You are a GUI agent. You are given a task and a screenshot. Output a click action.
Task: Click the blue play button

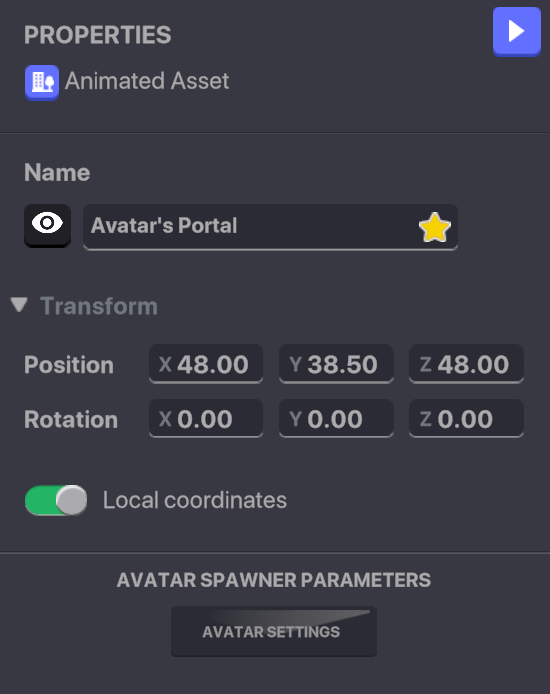(x=517, y=31)
